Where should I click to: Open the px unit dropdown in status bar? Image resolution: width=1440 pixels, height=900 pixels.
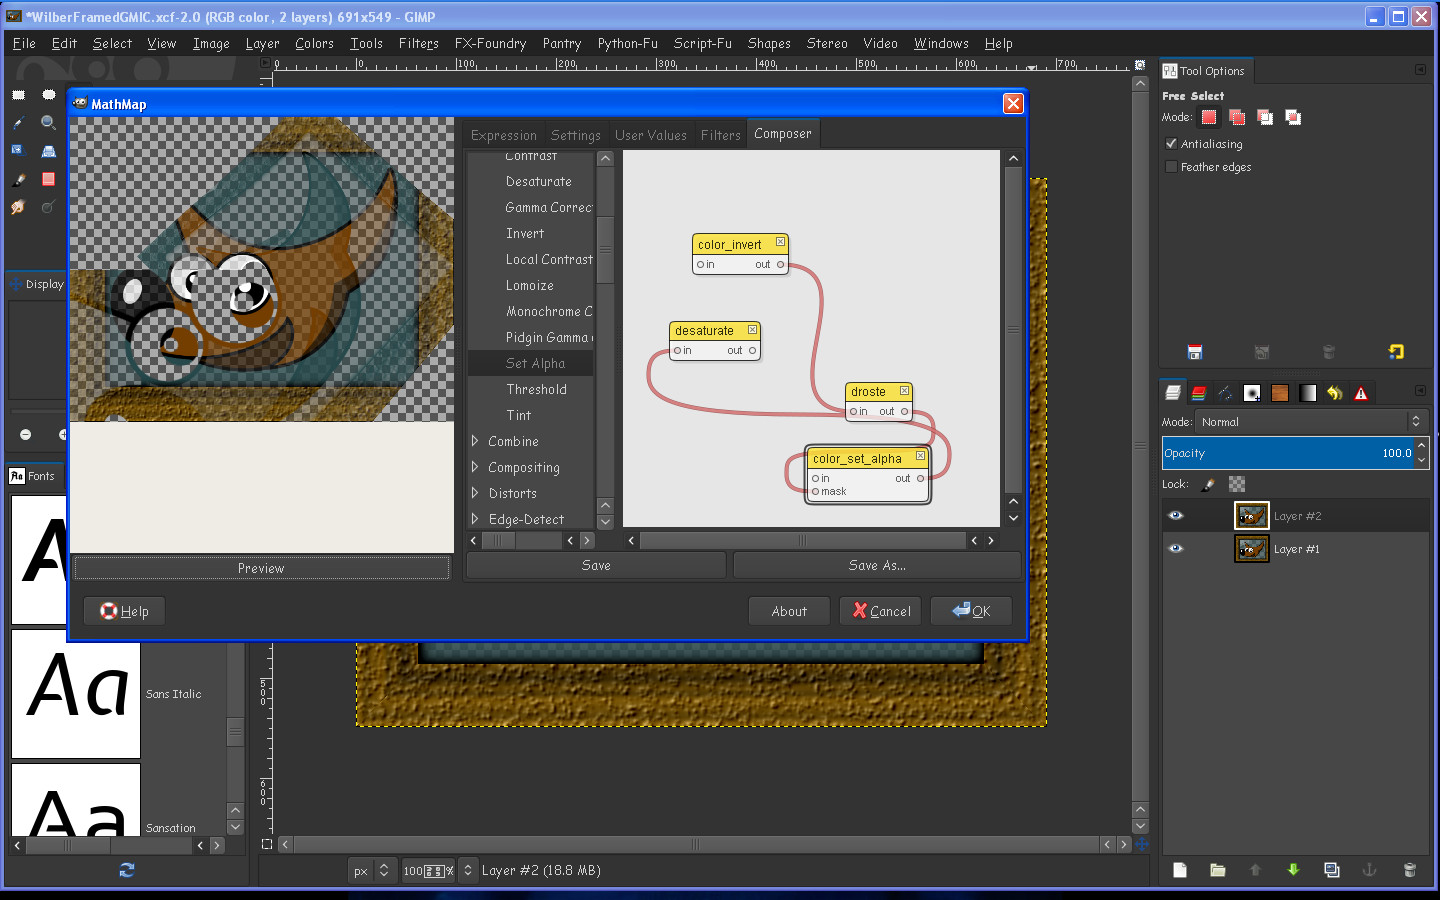click(x=371, y=871)
